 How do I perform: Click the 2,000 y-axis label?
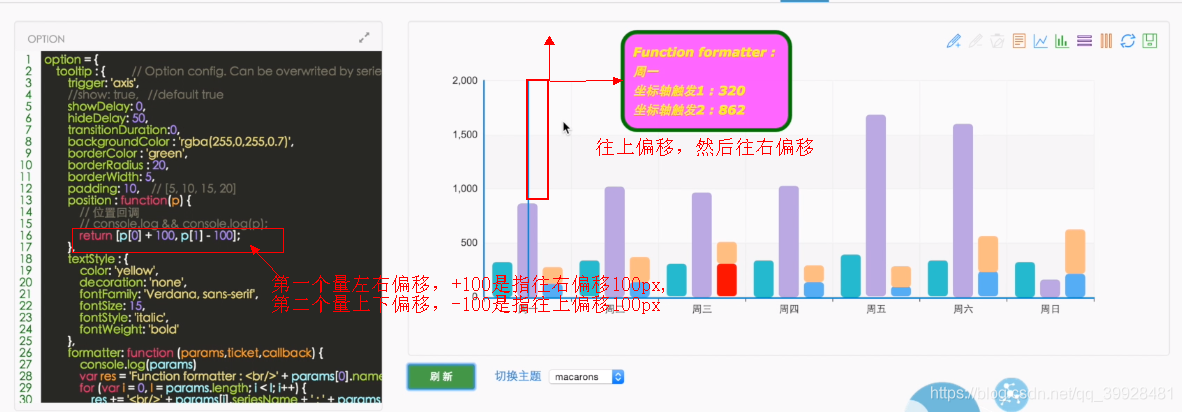(x=464, y=81)
